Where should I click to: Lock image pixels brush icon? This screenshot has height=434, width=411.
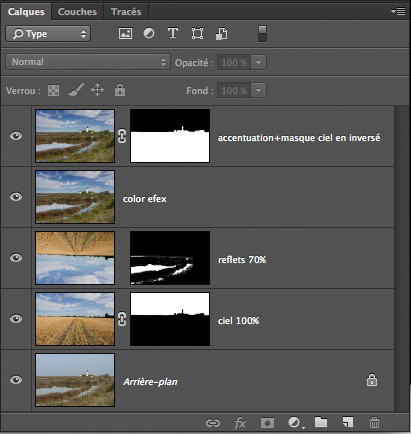(x=76, y=90)
